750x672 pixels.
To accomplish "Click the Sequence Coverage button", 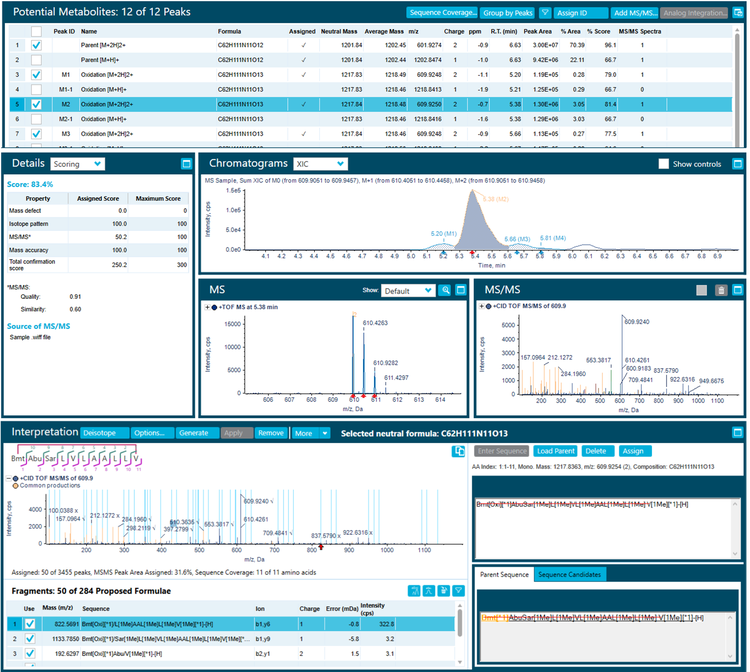I will coord(441,13).
